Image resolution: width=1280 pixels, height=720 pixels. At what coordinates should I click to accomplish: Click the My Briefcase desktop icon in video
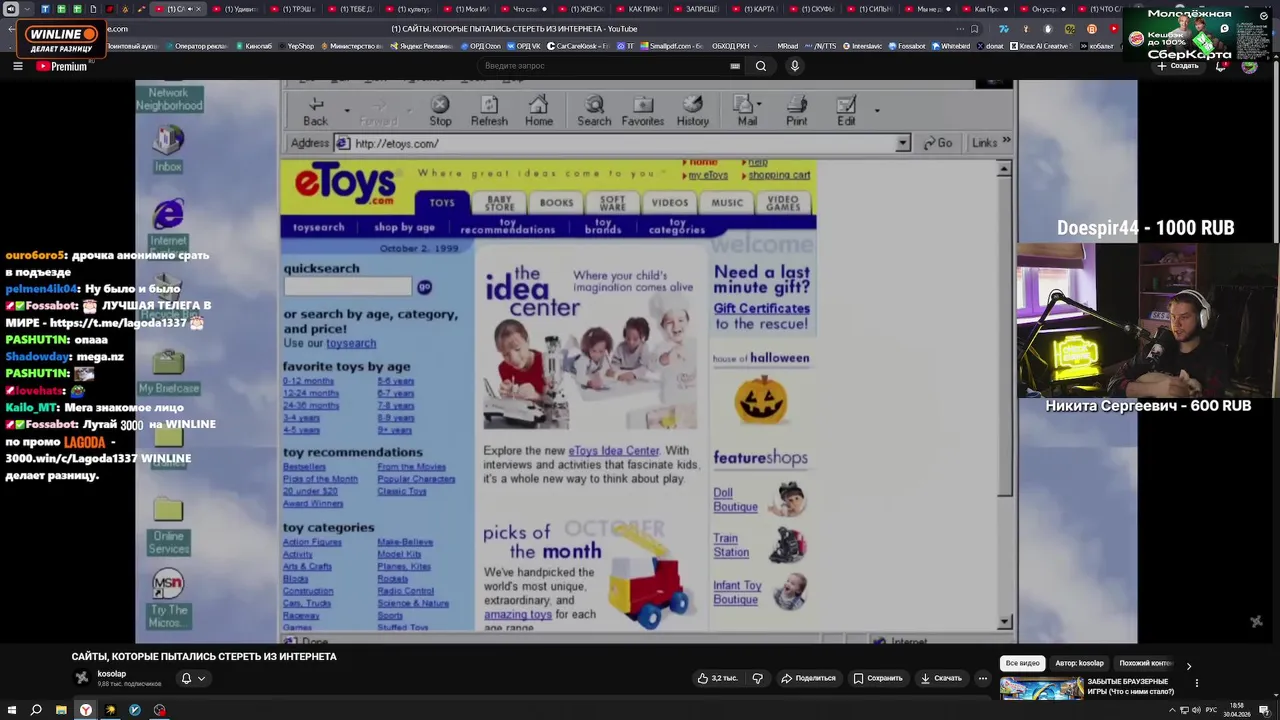point(169,371)
